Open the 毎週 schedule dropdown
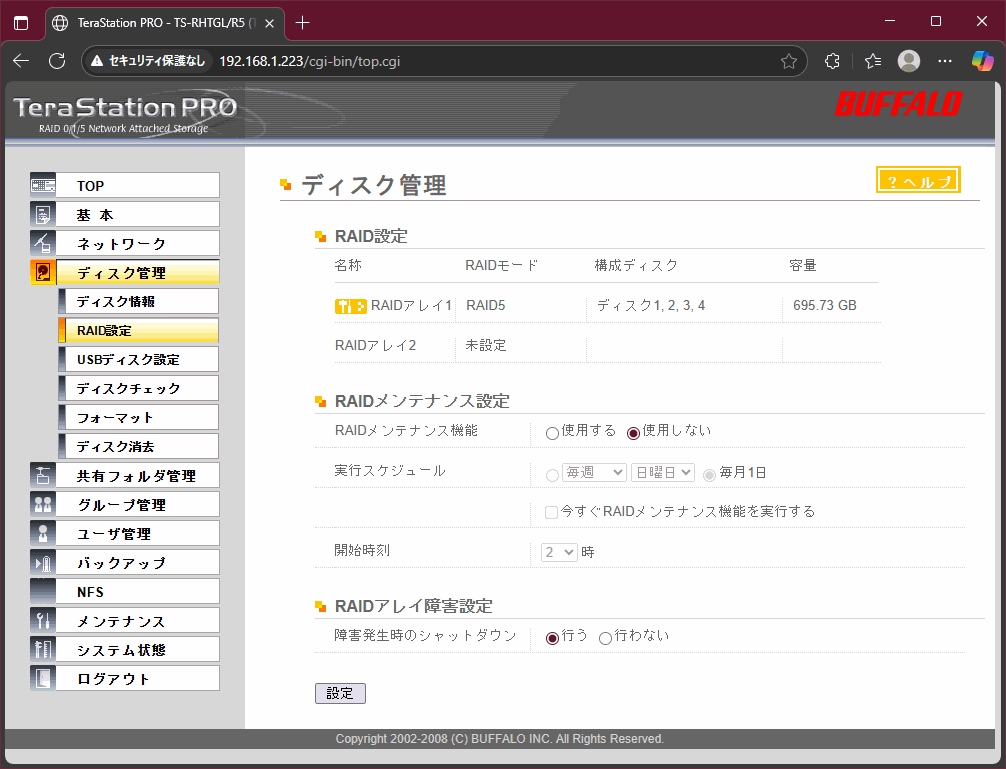The width and height of the screenshot is (1006, 769). pyautogui.click(x=594, y=473)
